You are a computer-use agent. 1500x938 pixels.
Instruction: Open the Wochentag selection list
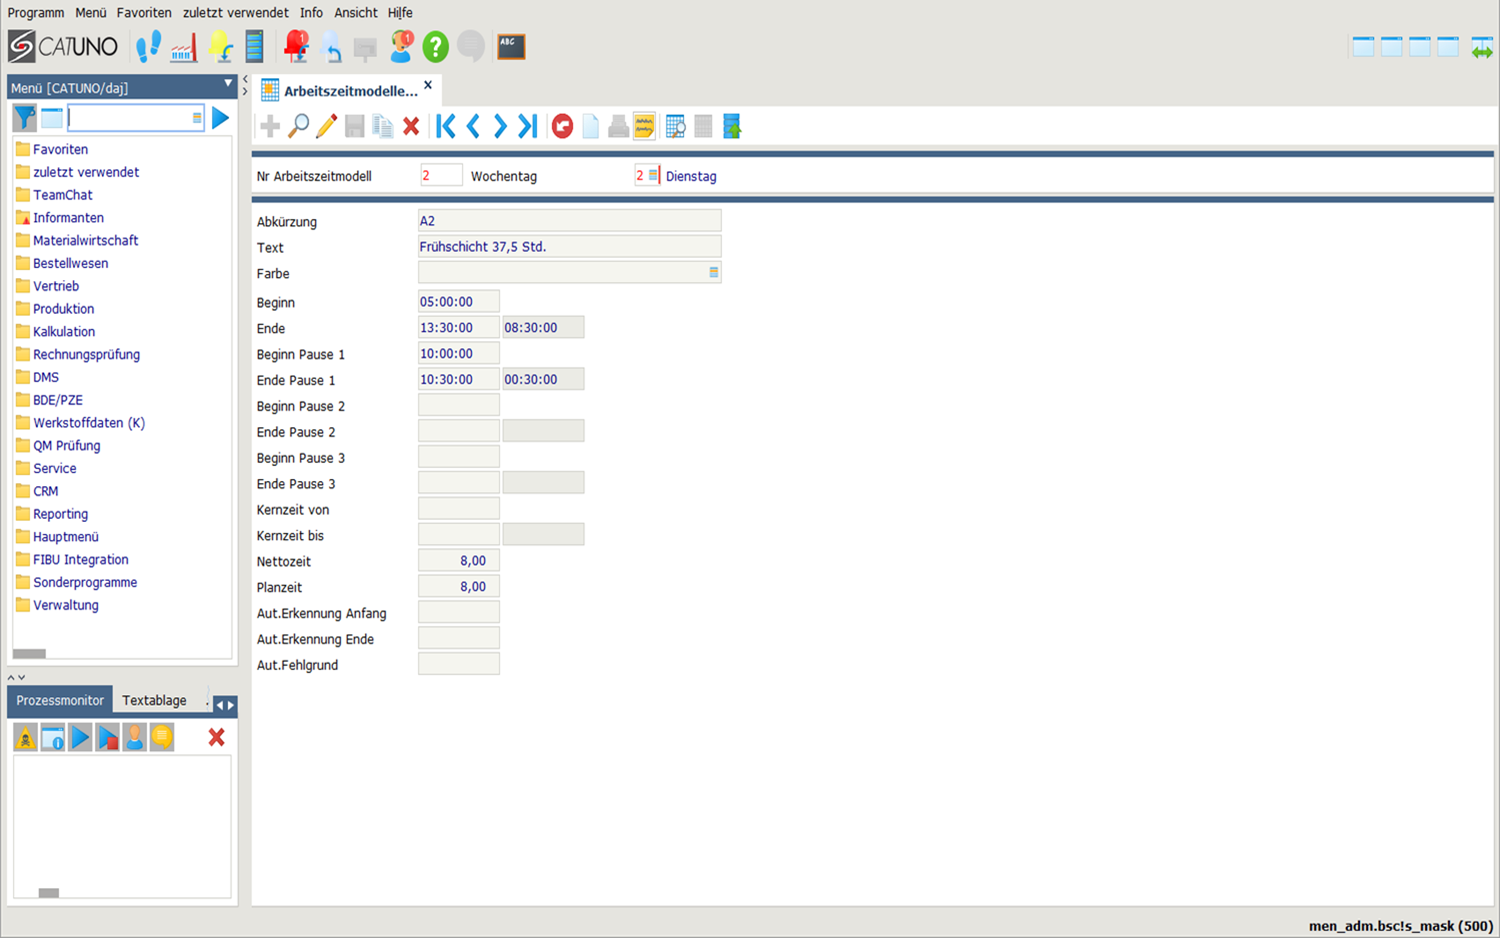tap(653, 176)
